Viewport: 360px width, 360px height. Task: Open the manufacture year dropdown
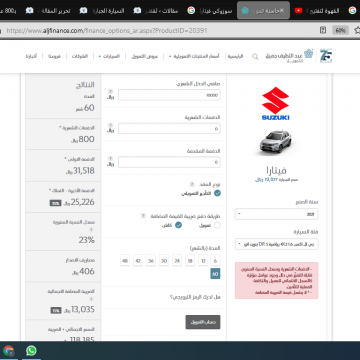[276, 214]
